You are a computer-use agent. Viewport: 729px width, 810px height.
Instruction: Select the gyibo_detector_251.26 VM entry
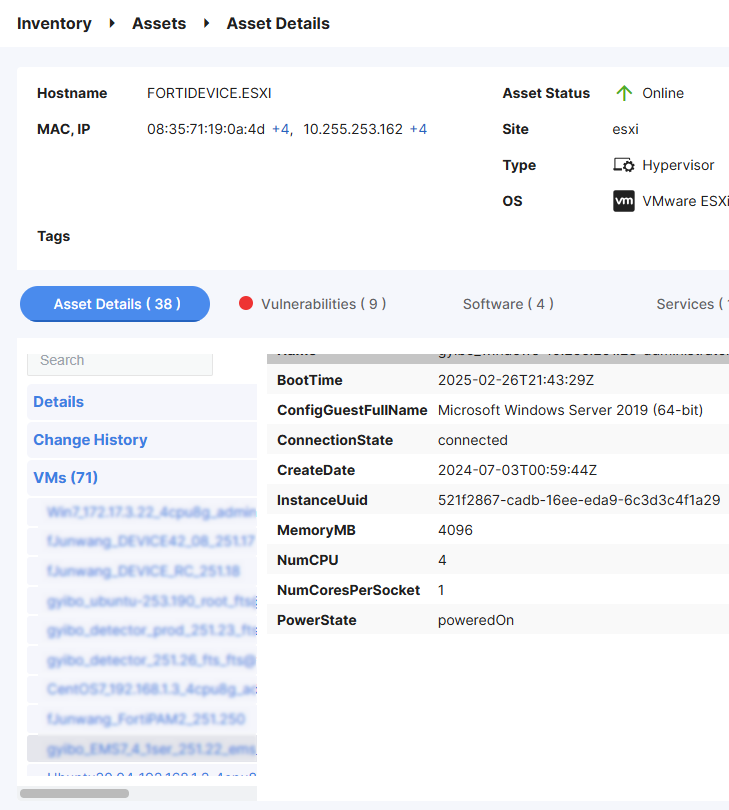pos(142,660)
